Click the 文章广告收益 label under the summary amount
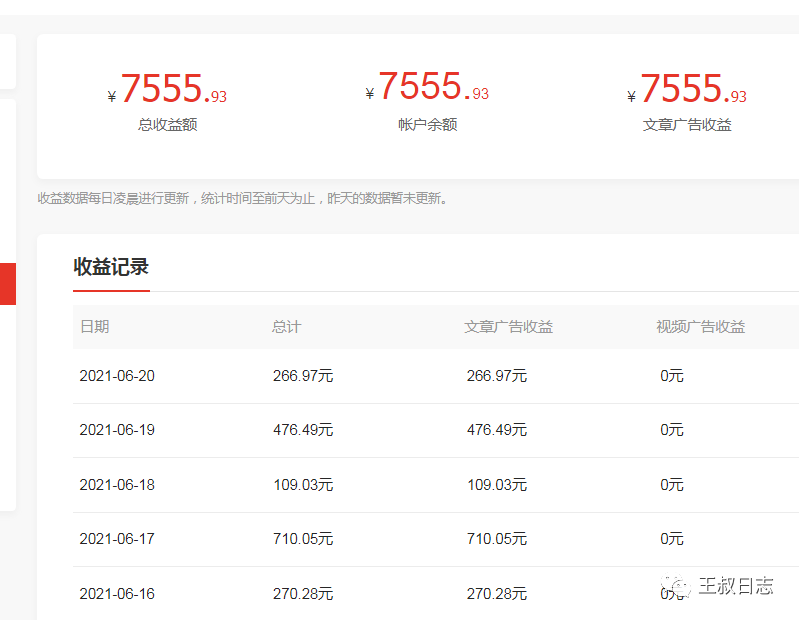 pyautogui.click(x=687, y=125)
